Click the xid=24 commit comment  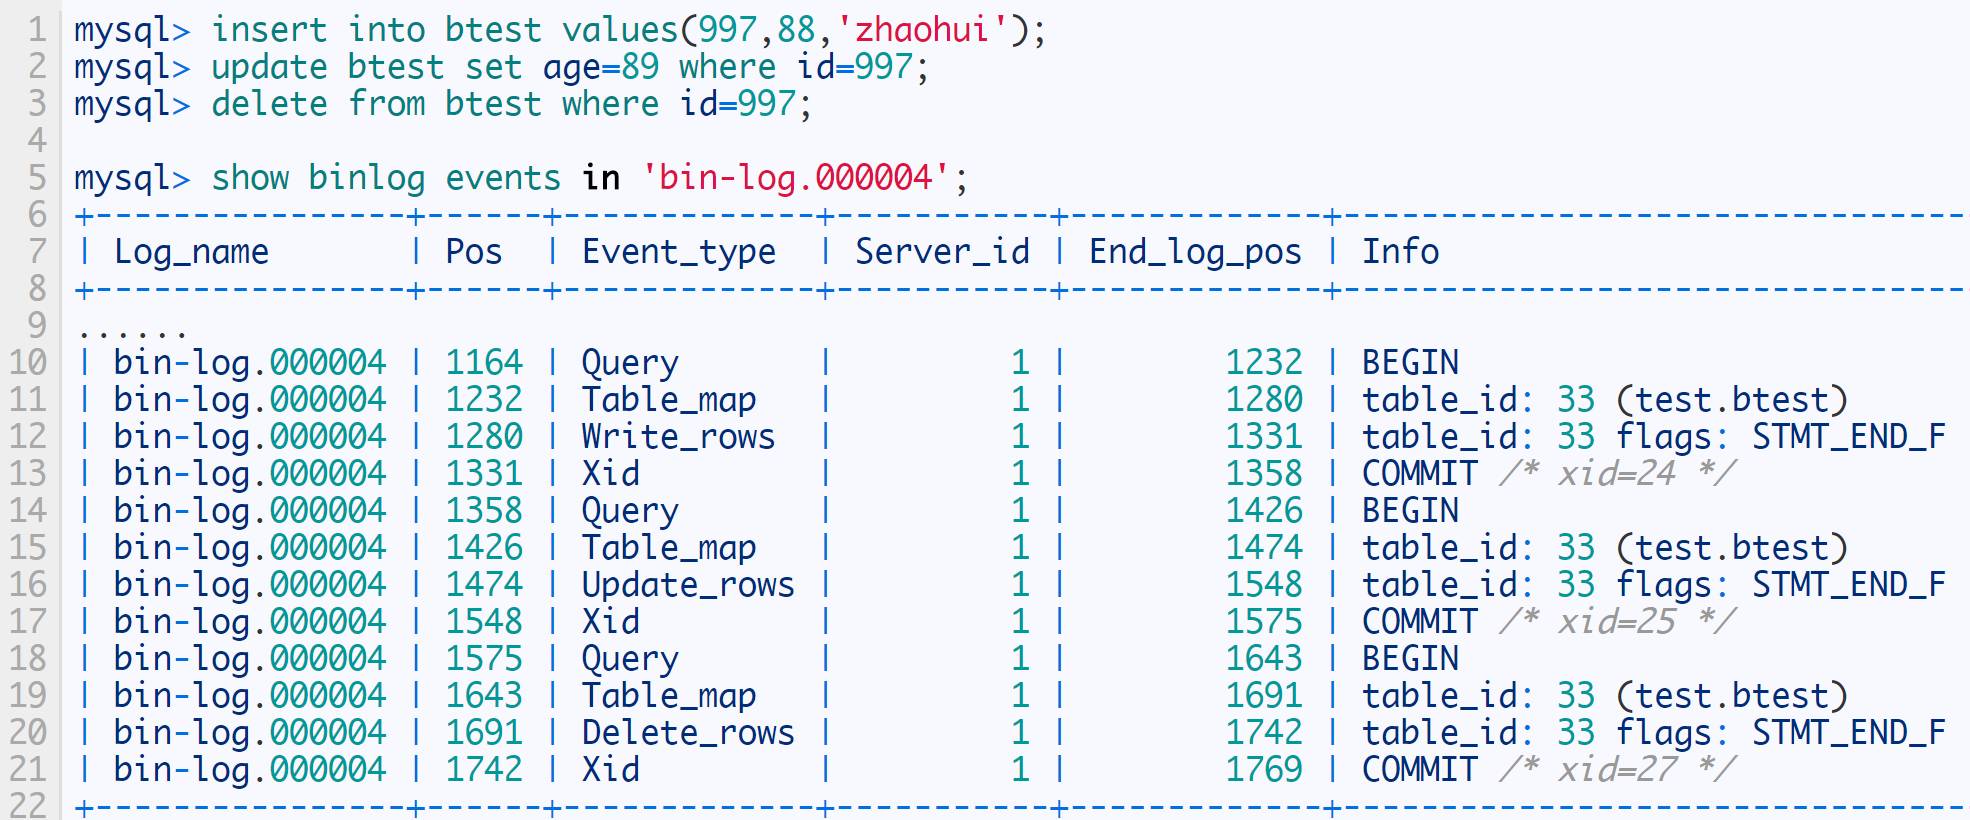(x=1617, y=474)
